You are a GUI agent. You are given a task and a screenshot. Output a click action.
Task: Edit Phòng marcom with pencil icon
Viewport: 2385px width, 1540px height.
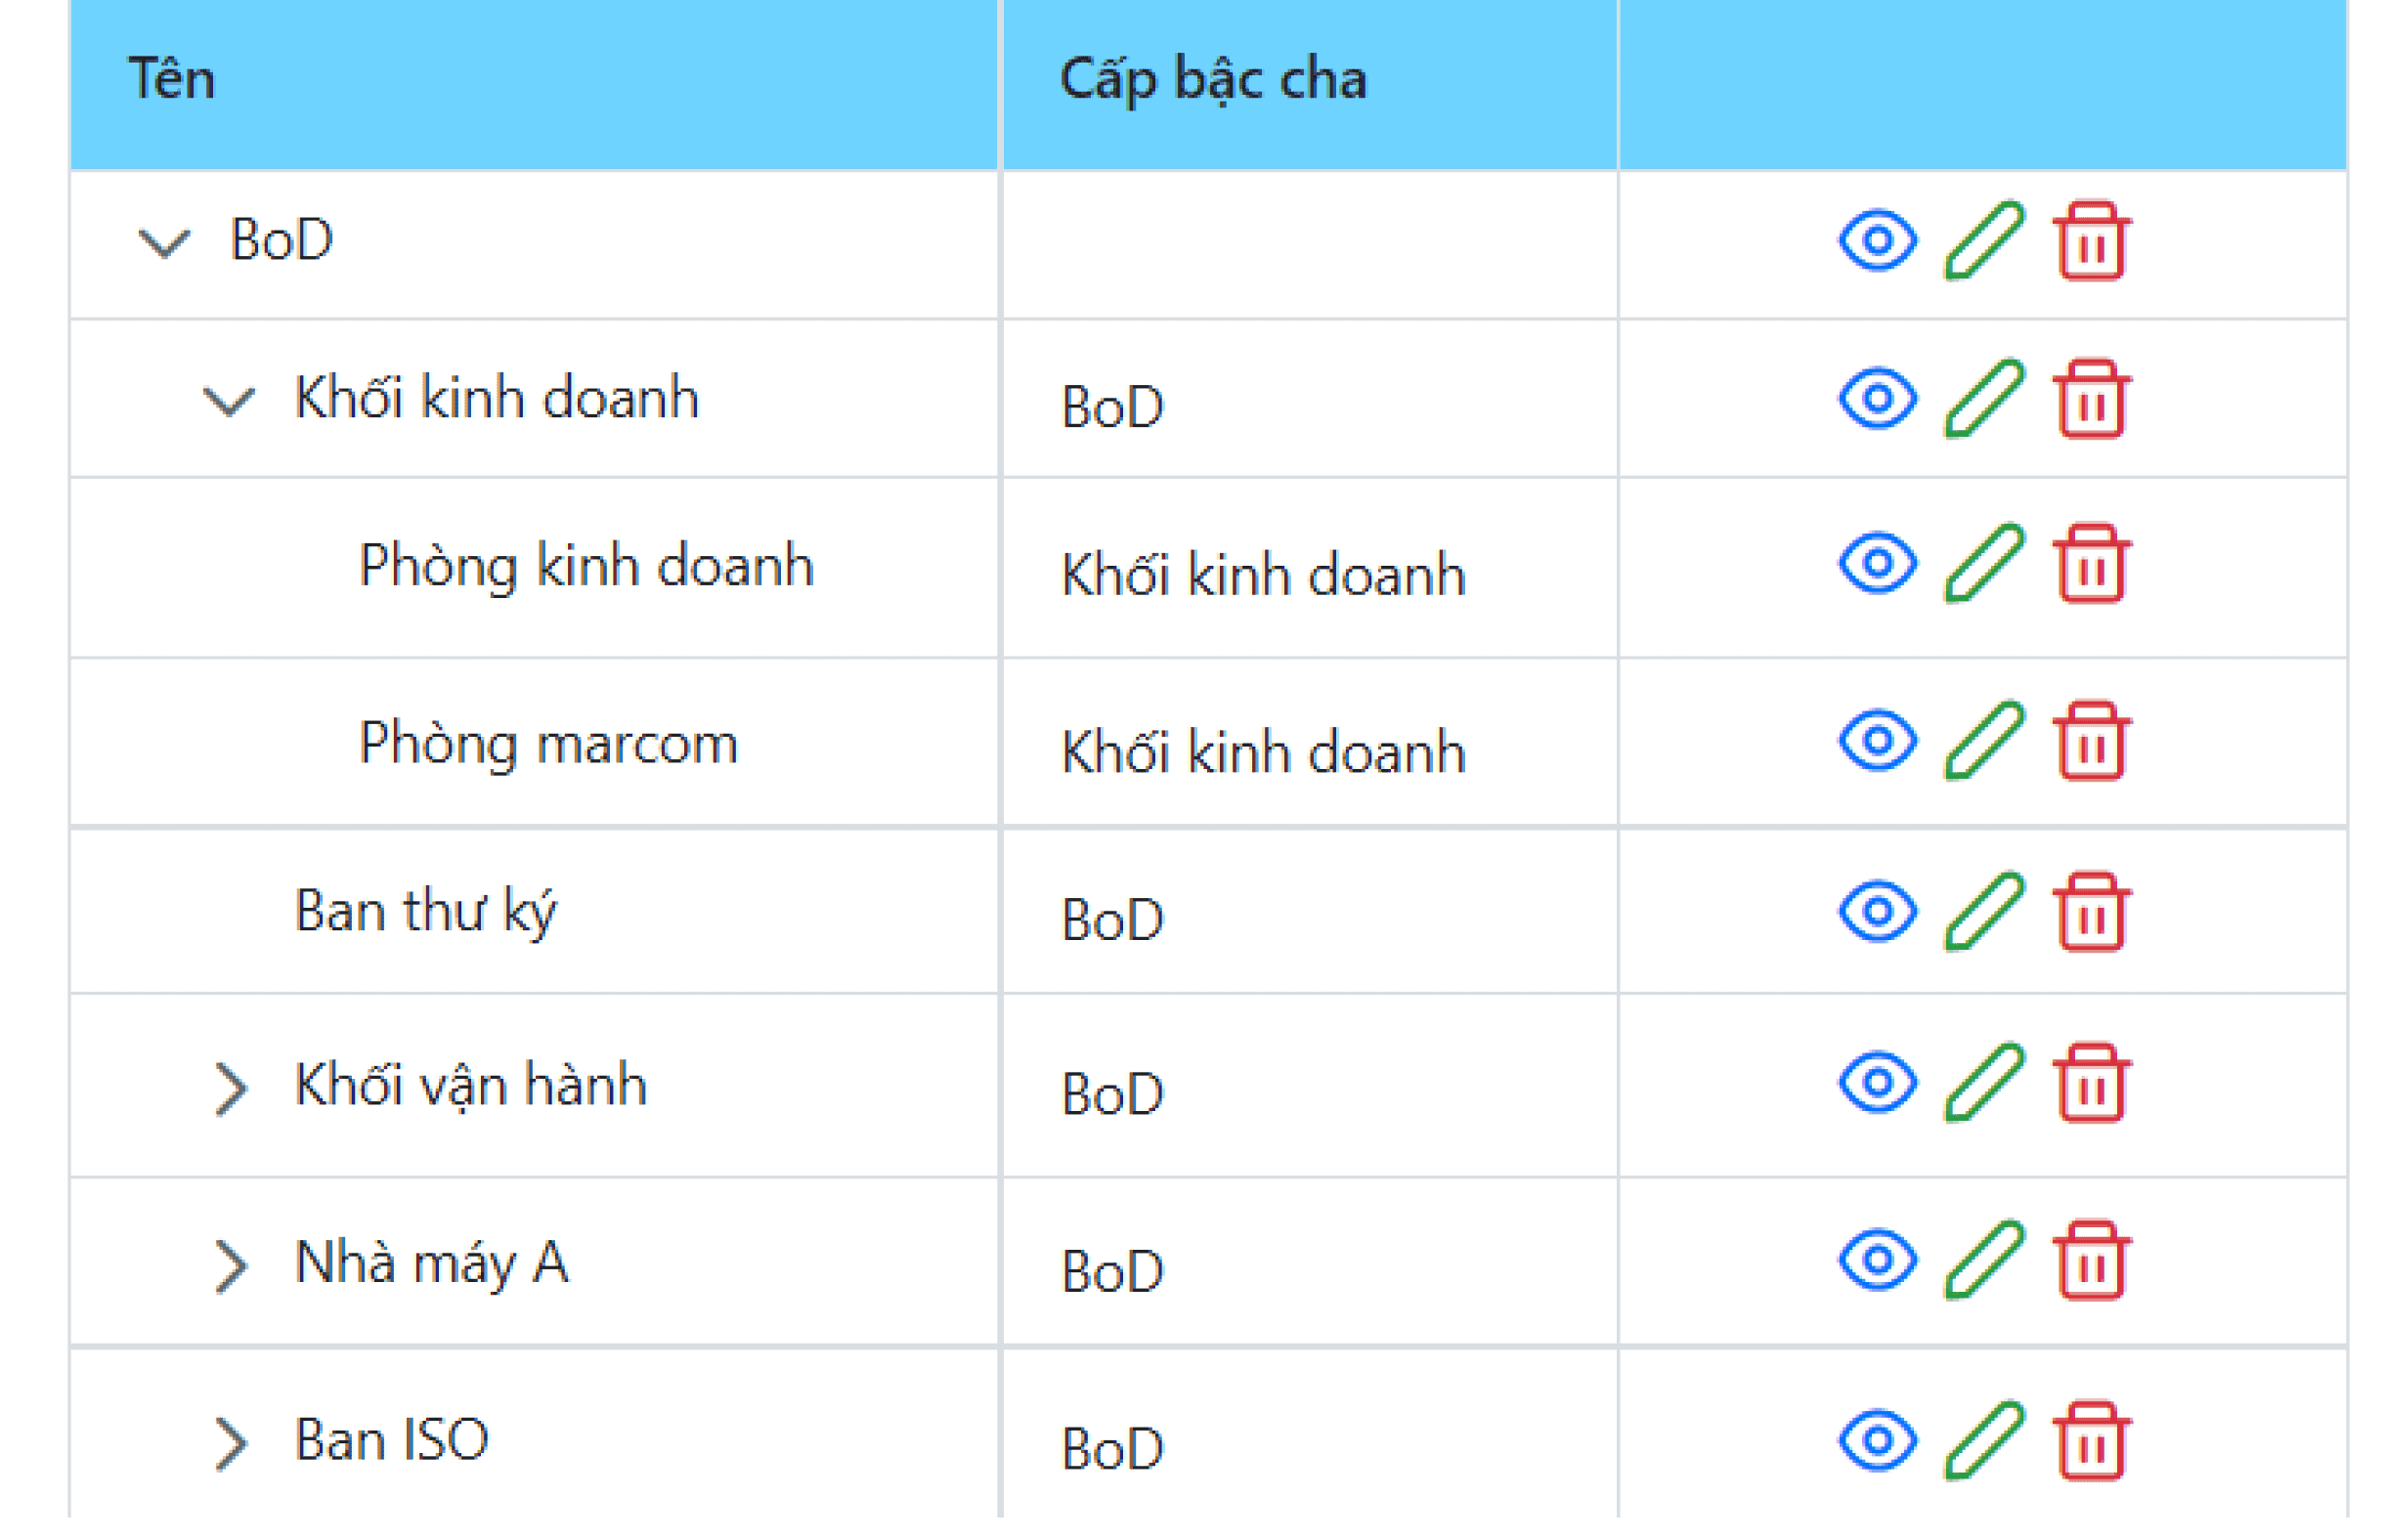click(1986, 744)
